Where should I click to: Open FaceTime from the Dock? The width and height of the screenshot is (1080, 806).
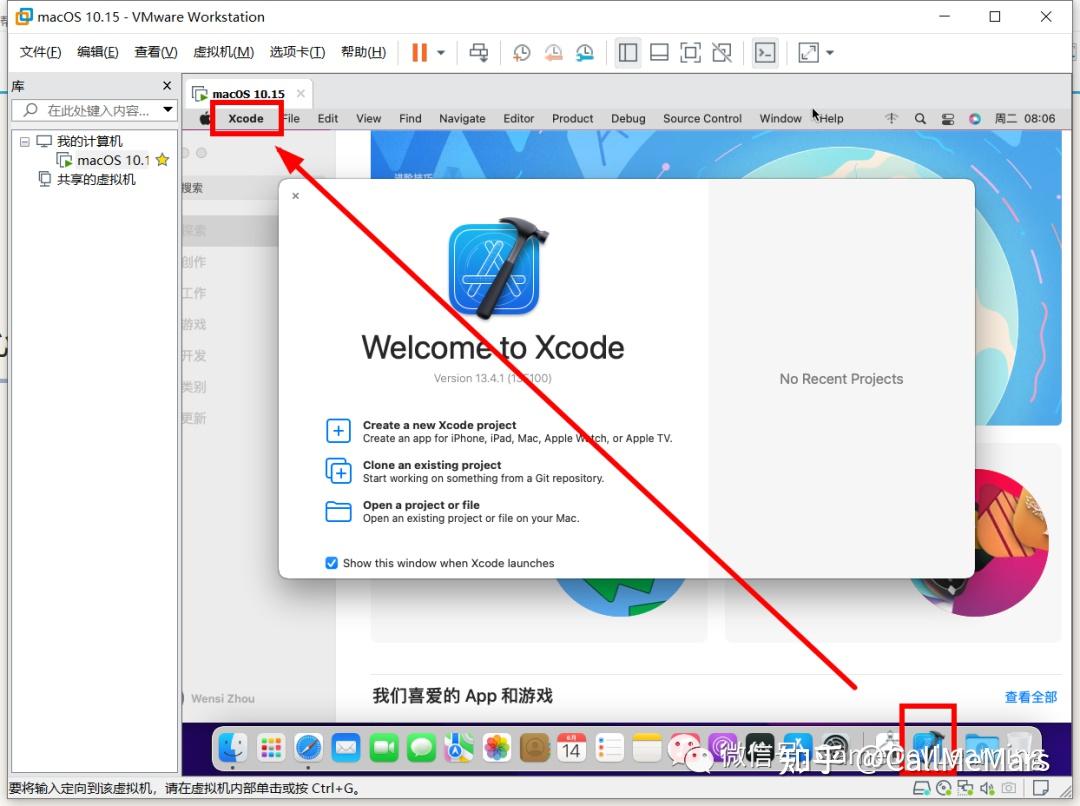pyautogui.click(x=384, y=748)
